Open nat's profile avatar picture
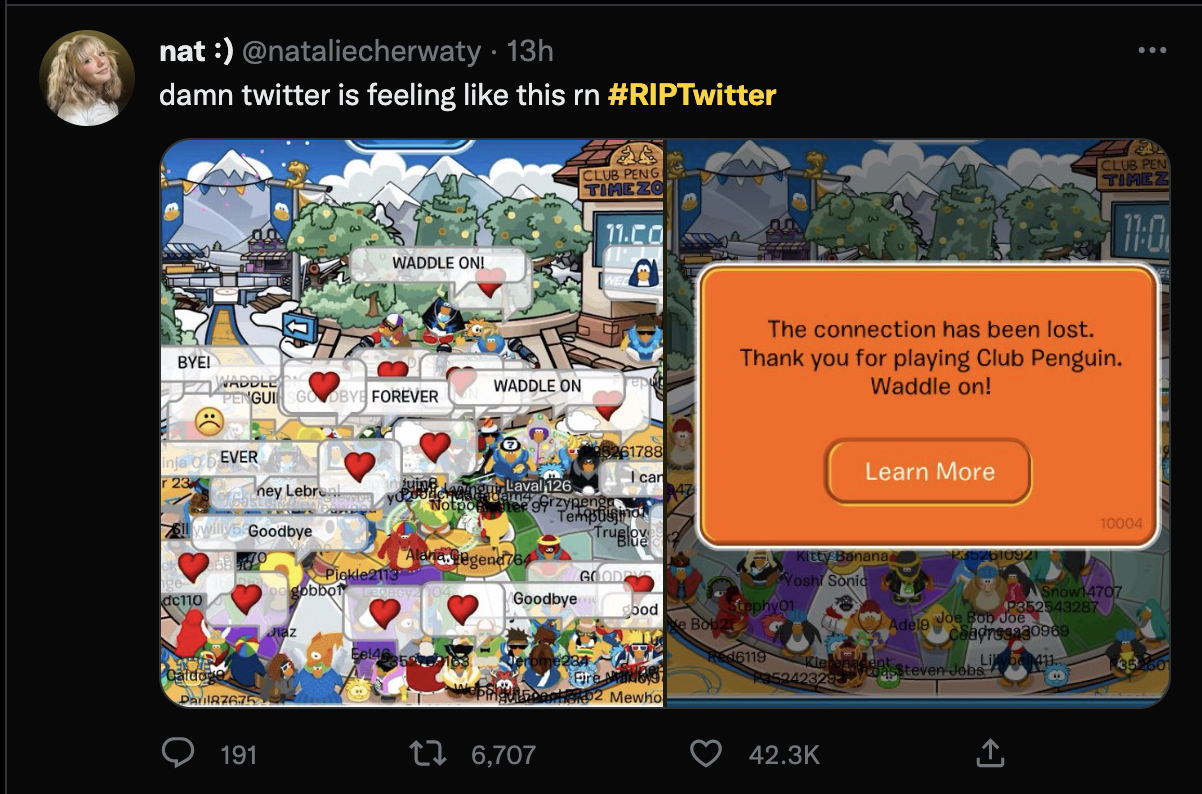The image size is (1202, 794). point(86,78)
